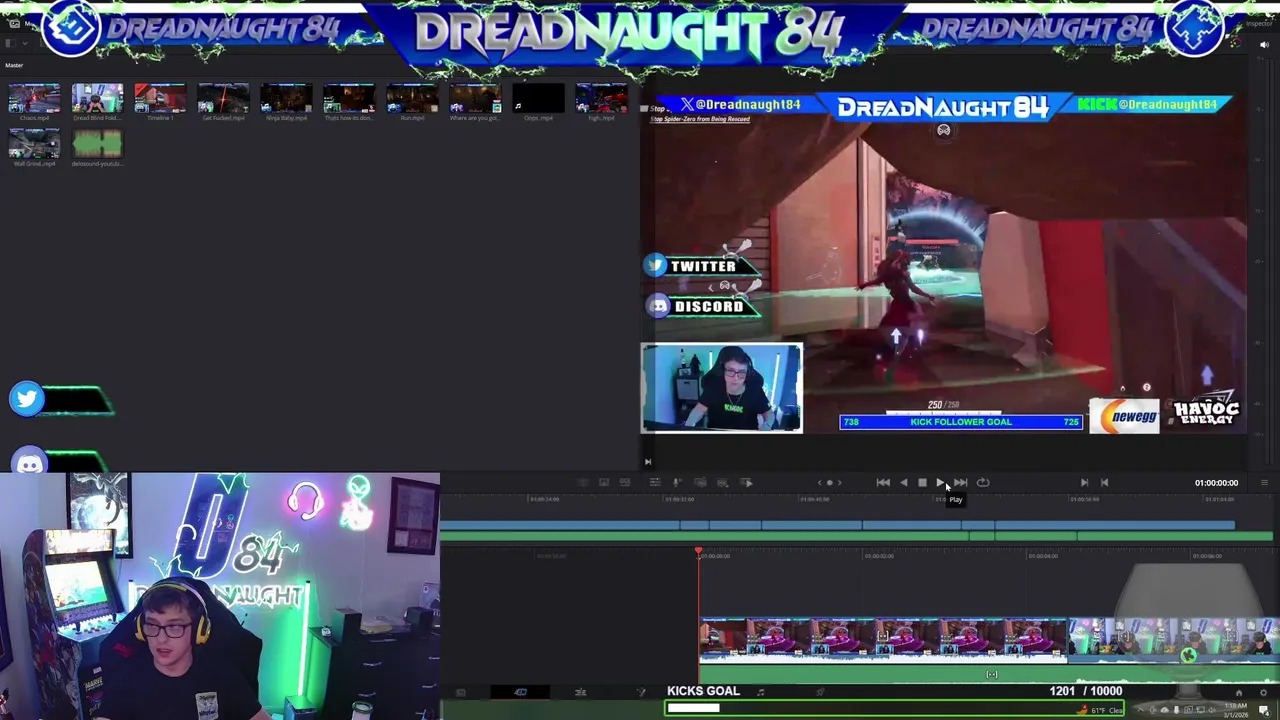Select the Ninja Baby.mp4 clip thumbnail
Screen dimensions: 1280x720
(x=286, y=99)
